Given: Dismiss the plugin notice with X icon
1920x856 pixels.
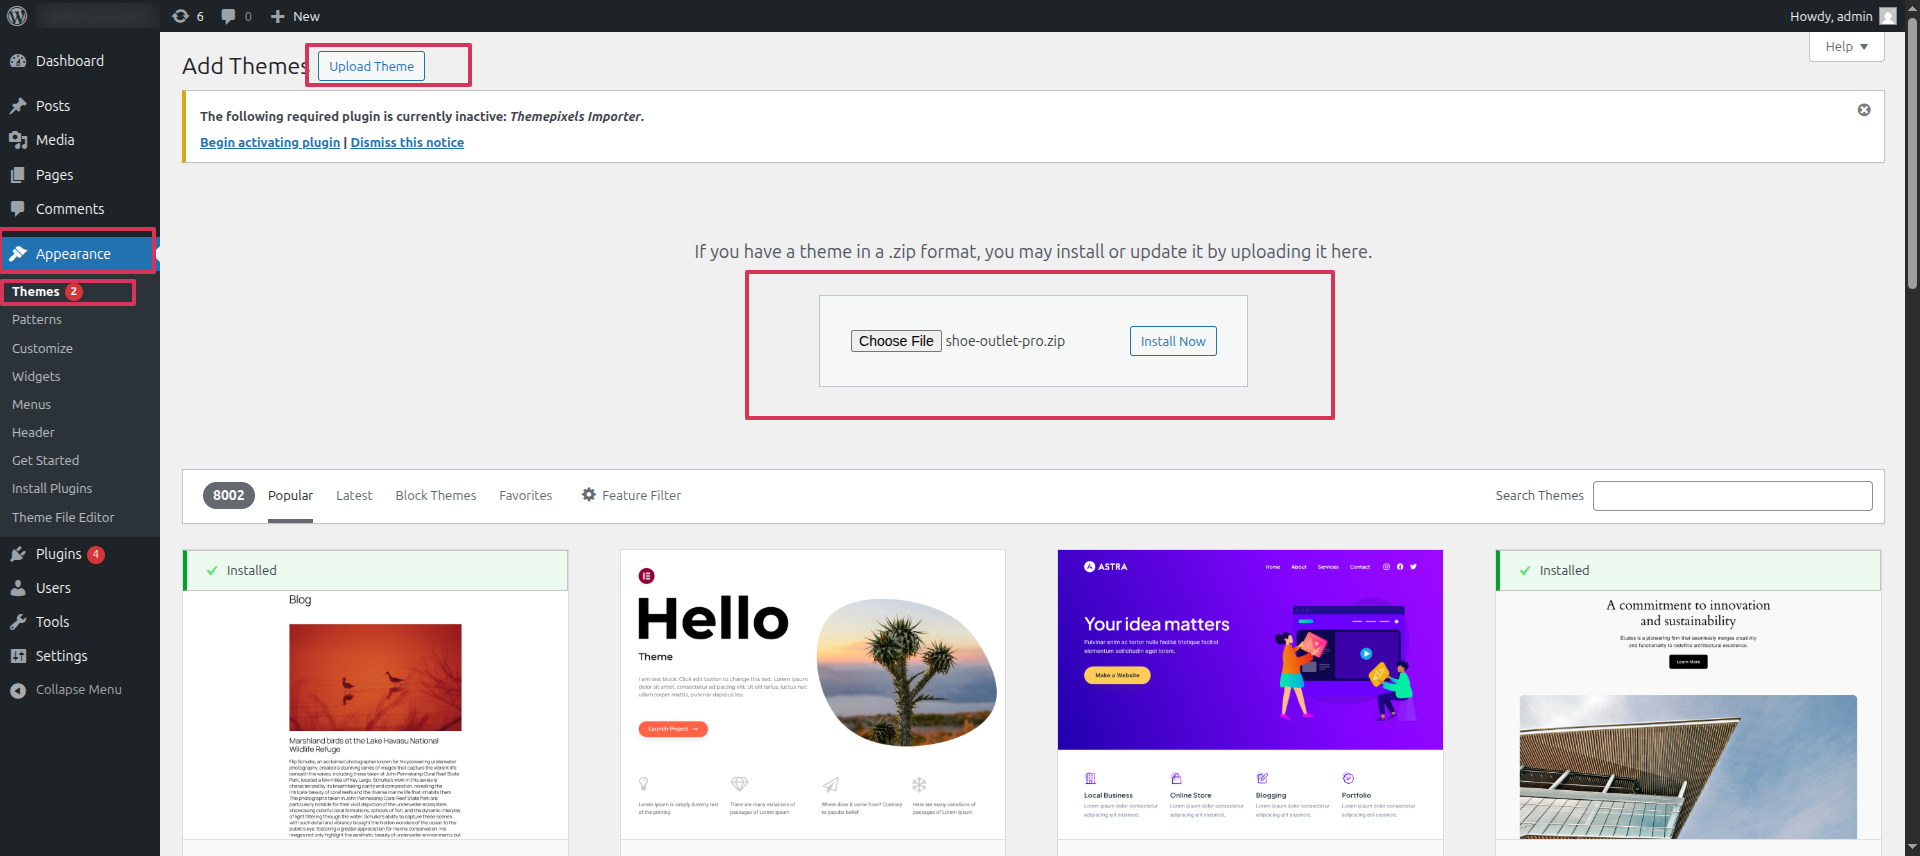Looking at the screenshot, I should click(1864, 110).
